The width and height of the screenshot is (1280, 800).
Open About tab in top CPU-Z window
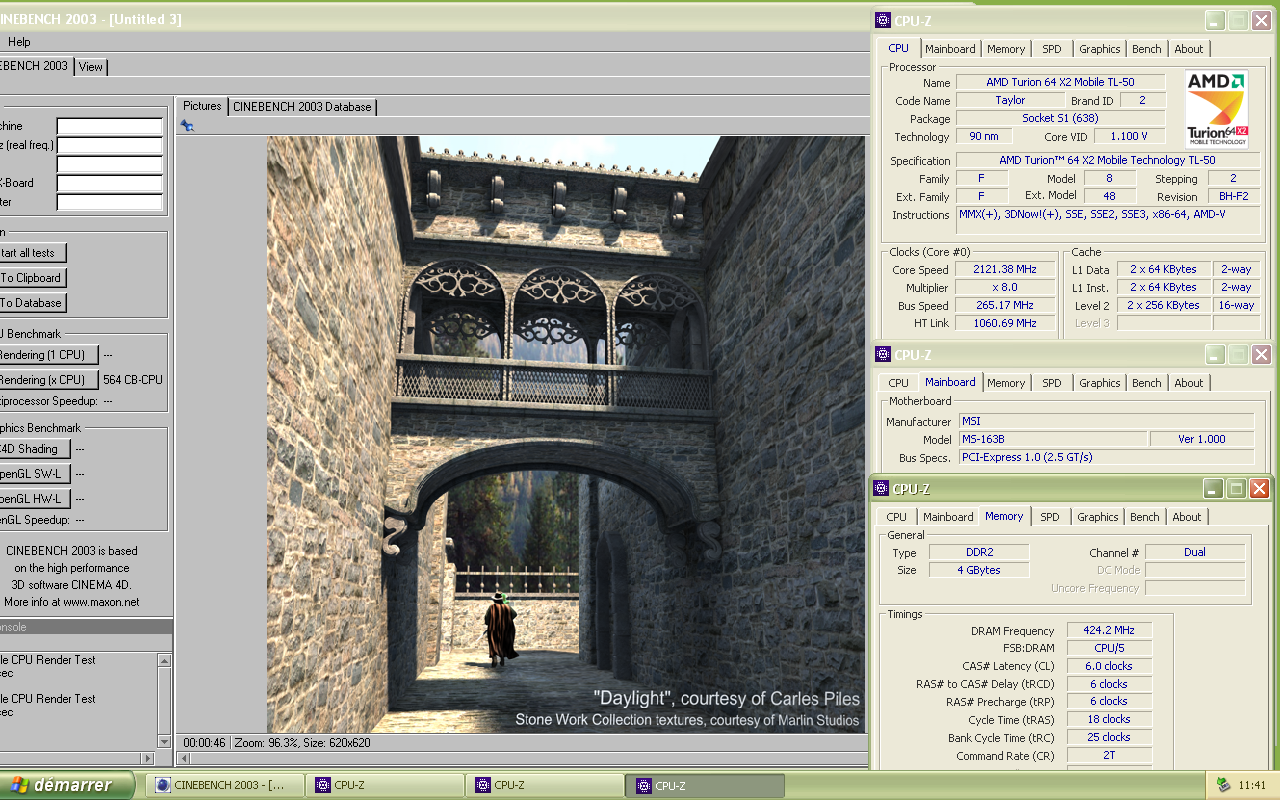pyautogui.click(x=1189, y=49)
